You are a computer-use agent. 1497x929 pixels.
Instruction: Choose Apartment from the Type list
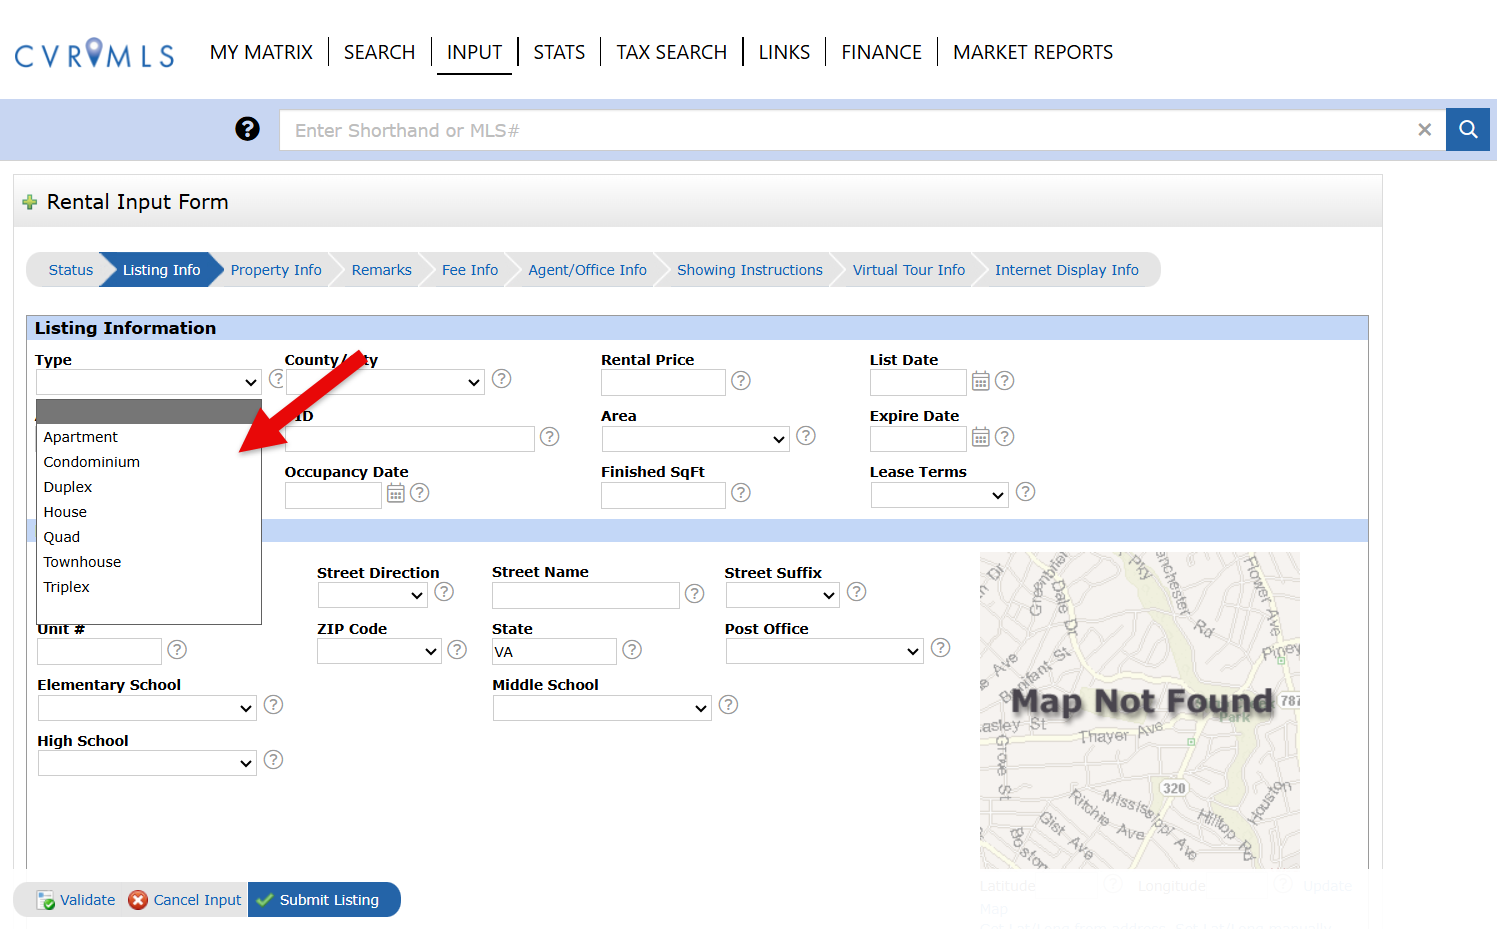pyautogui.click(x=149, y=437)
